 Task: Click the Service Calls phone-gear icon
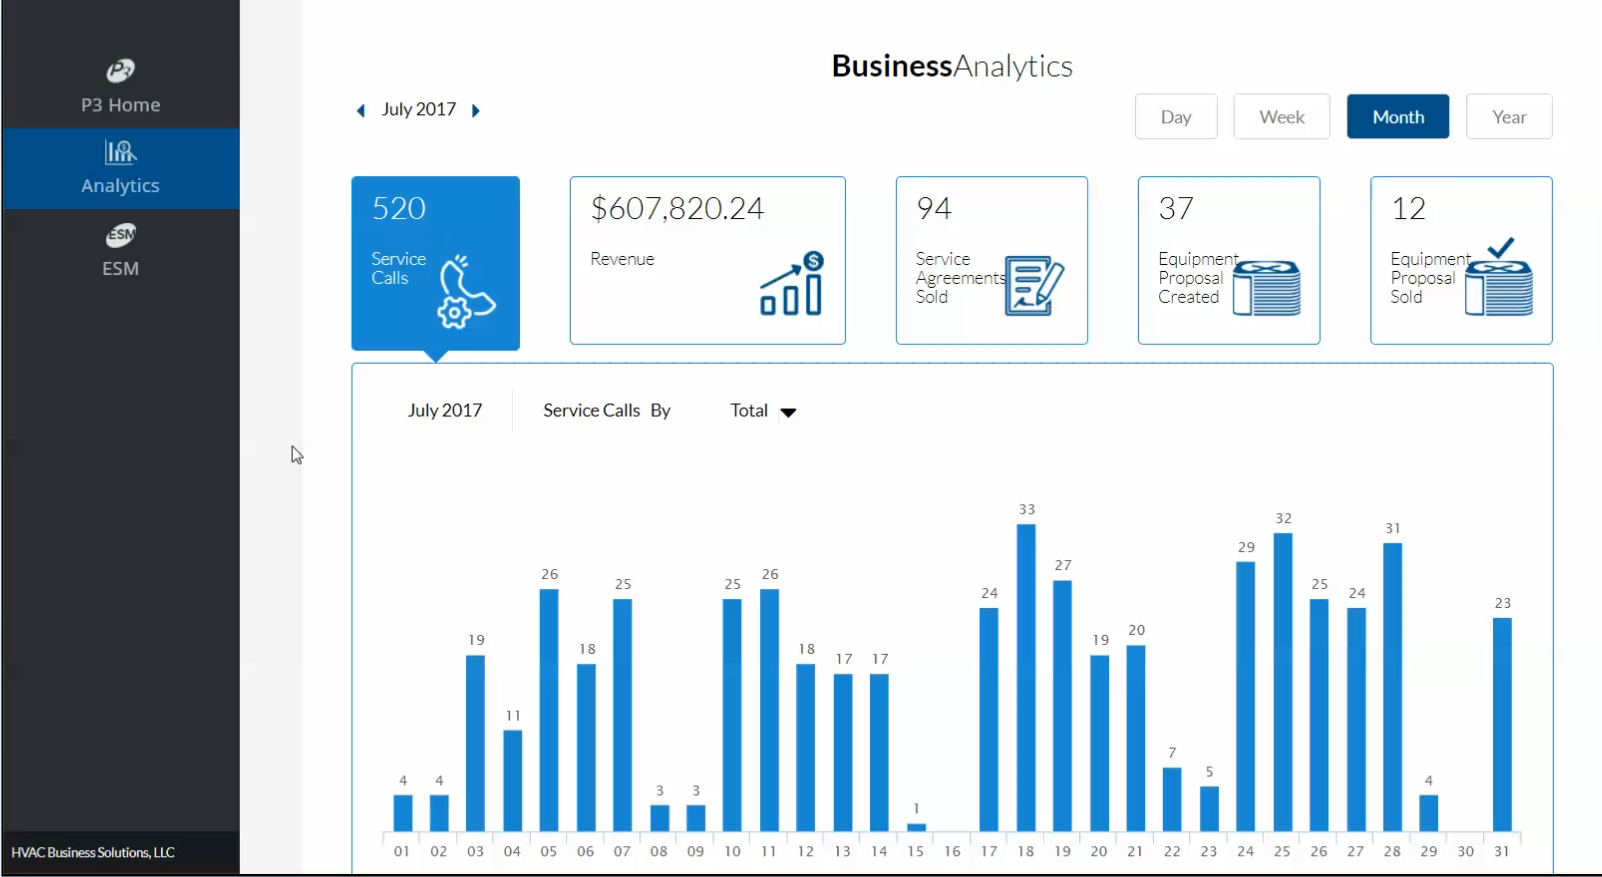[465, 291]
